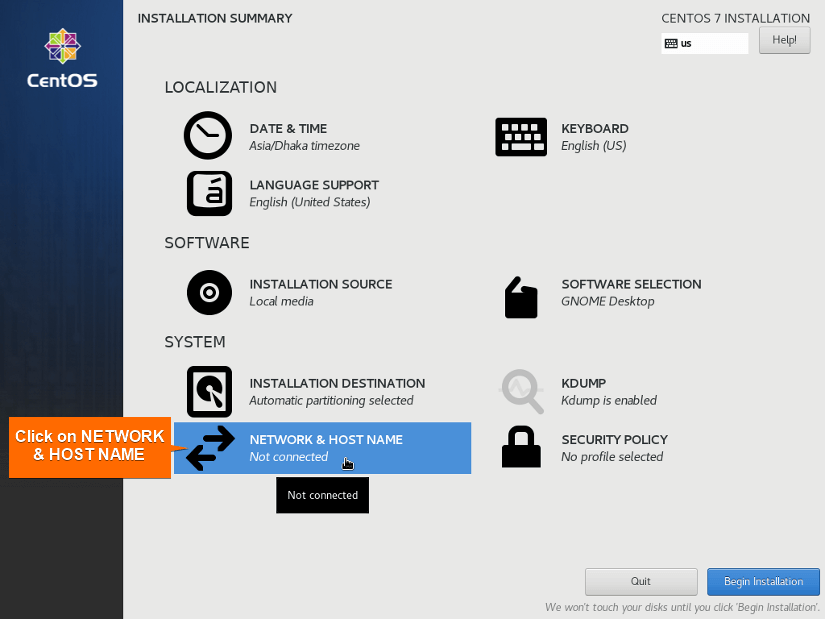This screenshot has width=825, height=619.
Task: Click the 'Kdump is enabled' status text
Action: click(609, 401)
